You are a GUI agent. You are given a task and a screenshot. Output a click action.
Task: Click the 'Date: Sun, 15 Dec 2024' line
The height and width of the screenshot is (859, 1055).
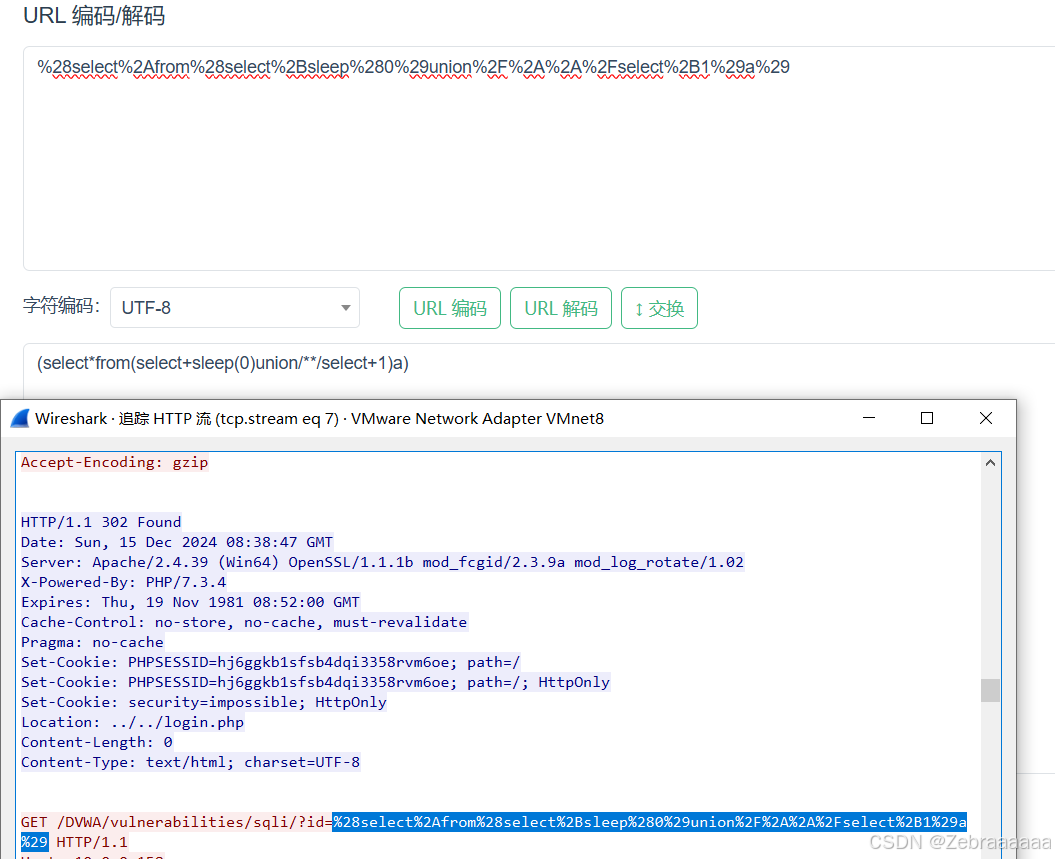[177, 542]
